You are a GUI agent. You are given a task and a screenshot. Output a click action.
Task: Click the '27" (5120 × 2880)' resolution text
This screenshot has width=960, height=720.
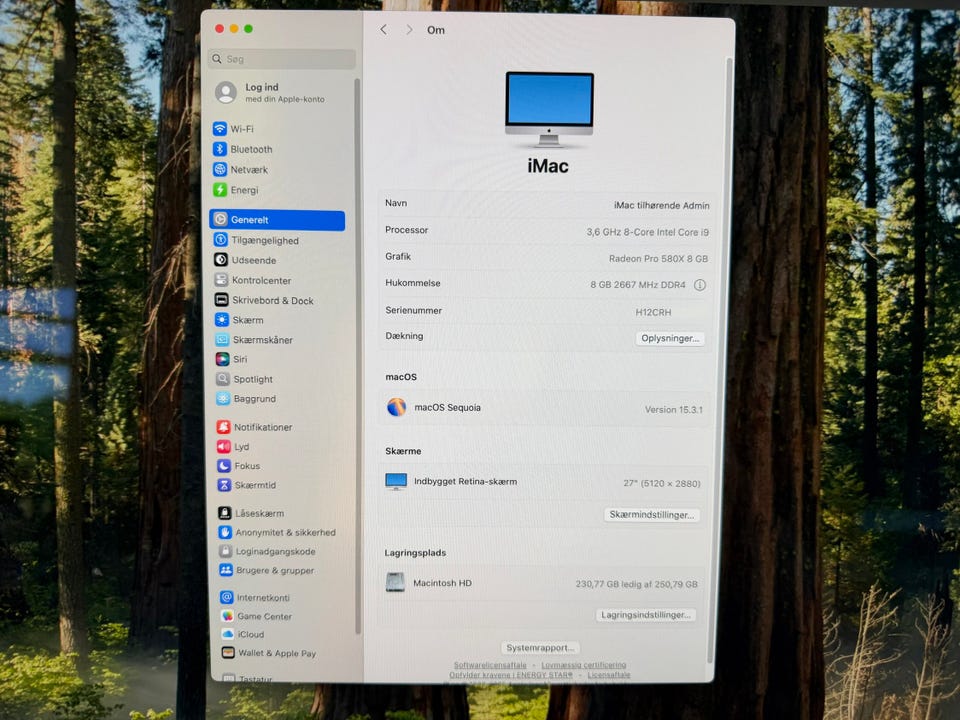[662, 483]
